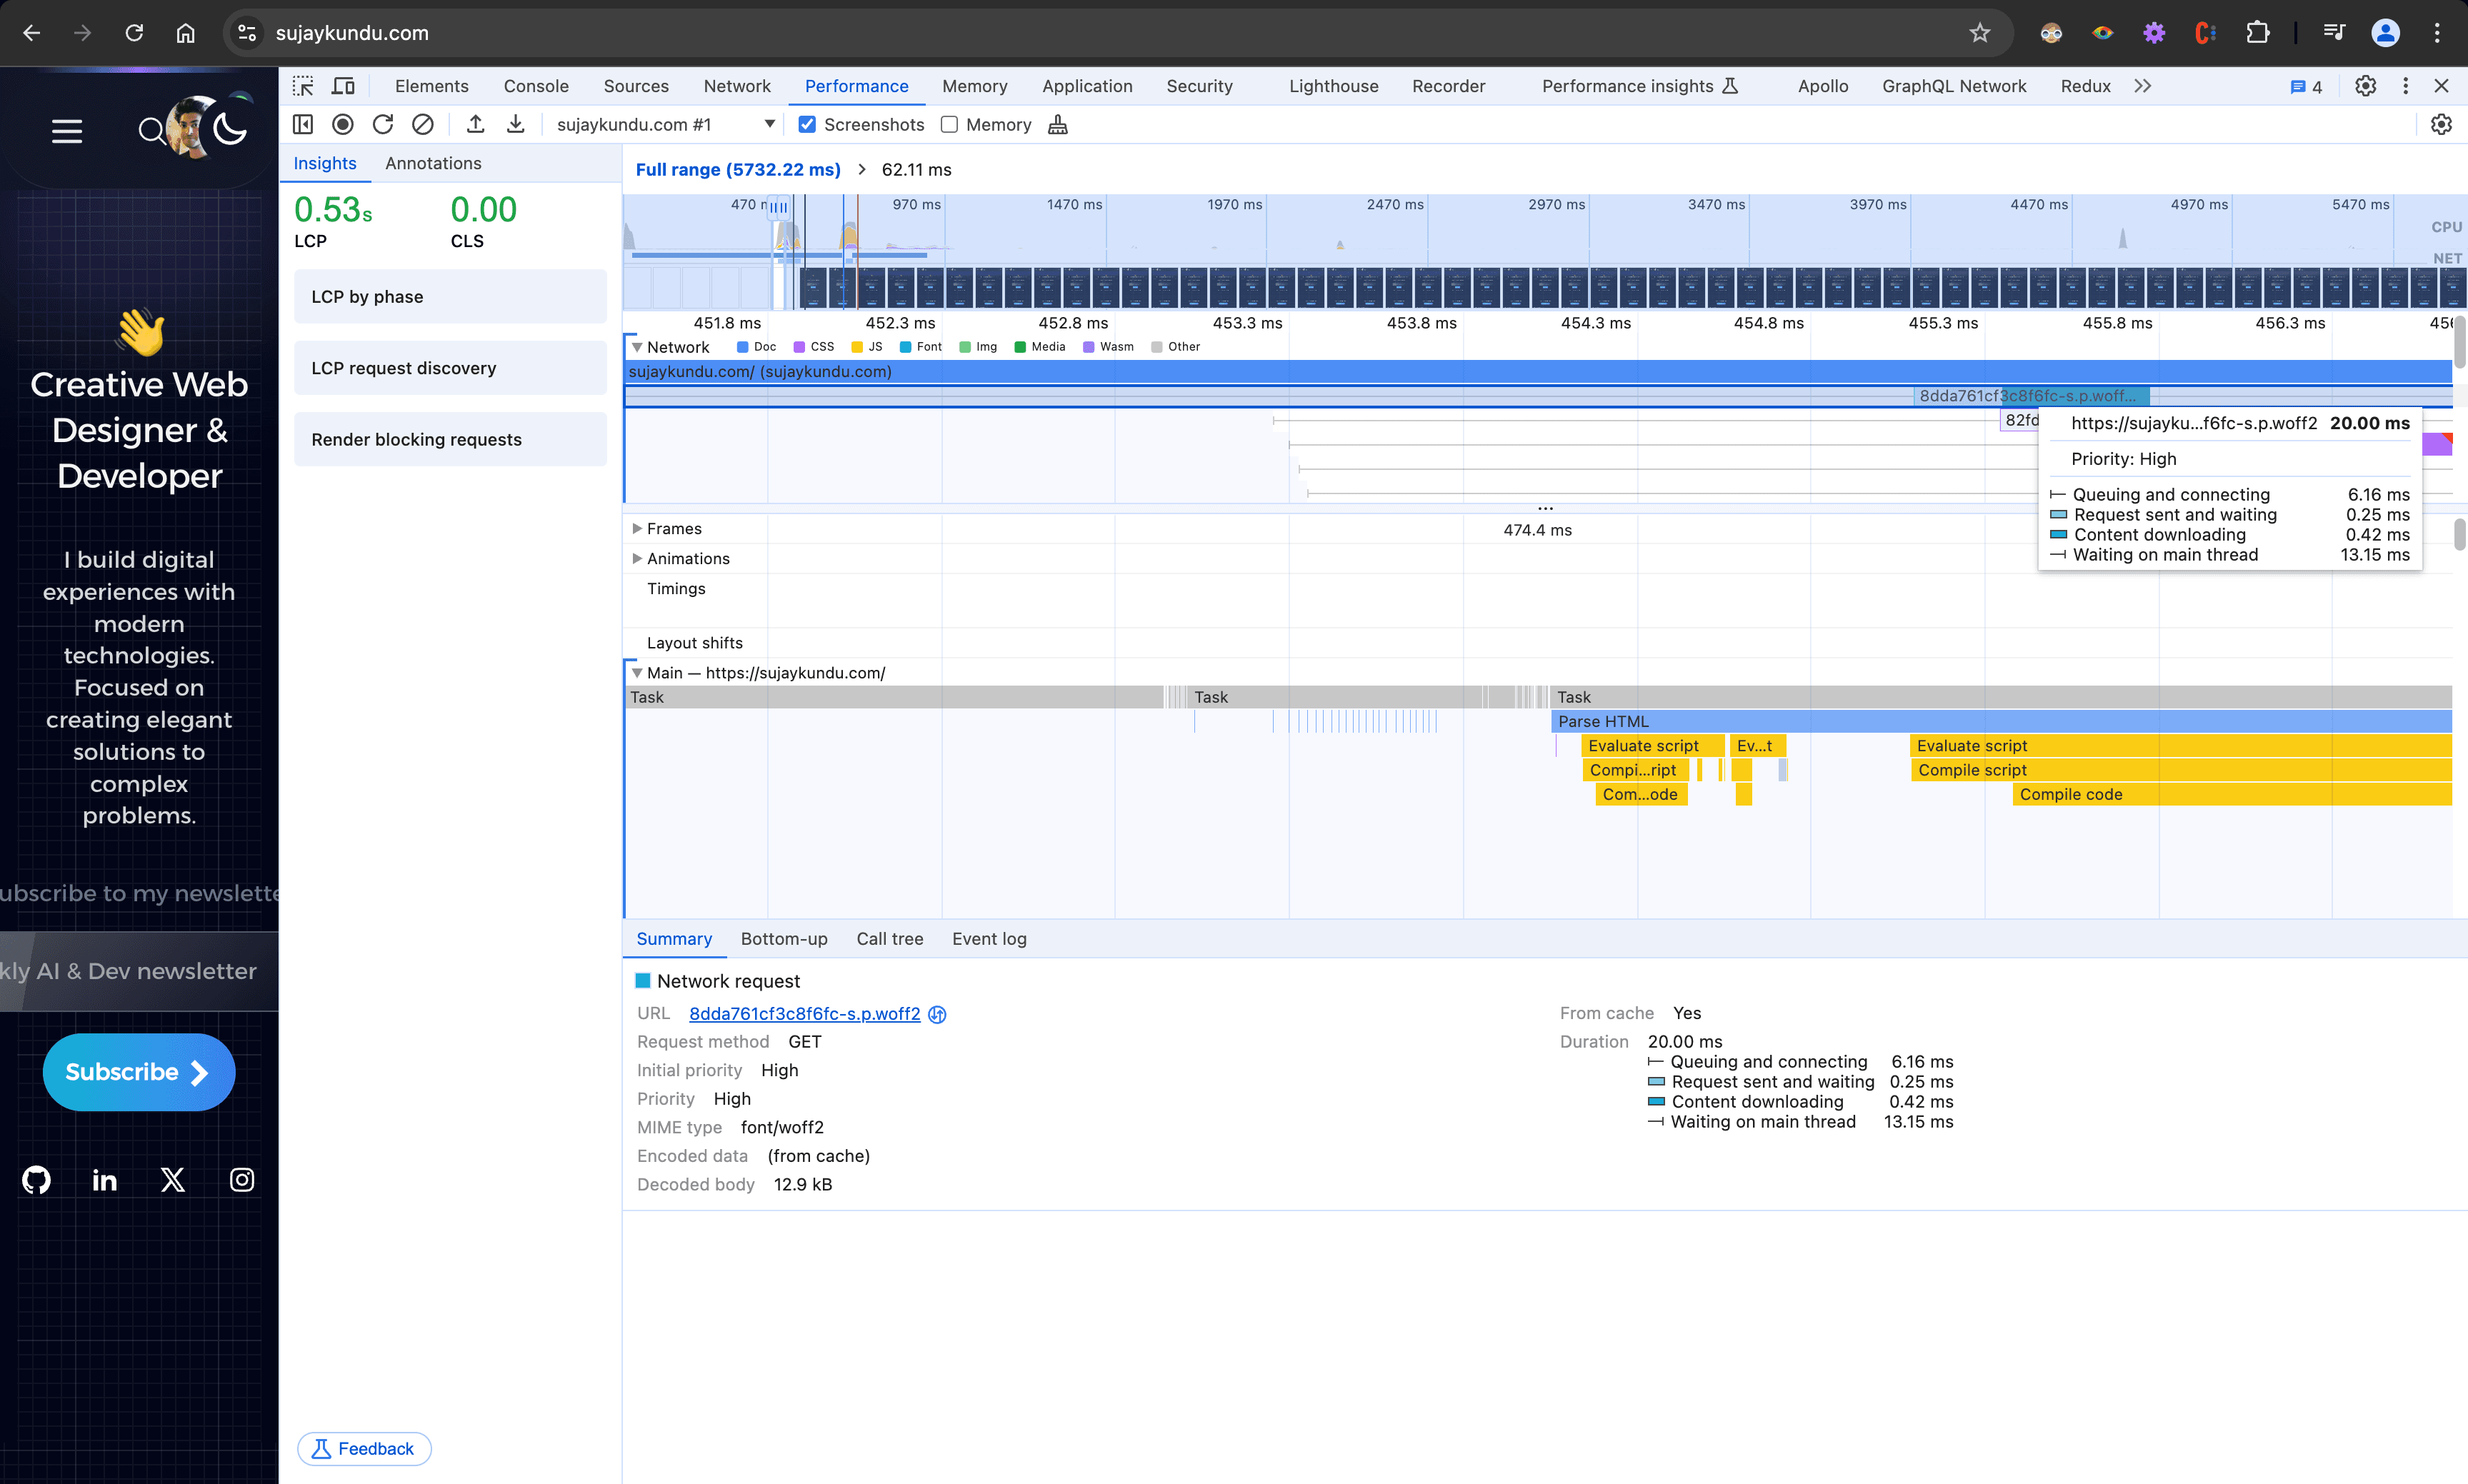The image size is (2468, 1484).
Task: Start recording a performance trace
Action: tap(343, 124)
